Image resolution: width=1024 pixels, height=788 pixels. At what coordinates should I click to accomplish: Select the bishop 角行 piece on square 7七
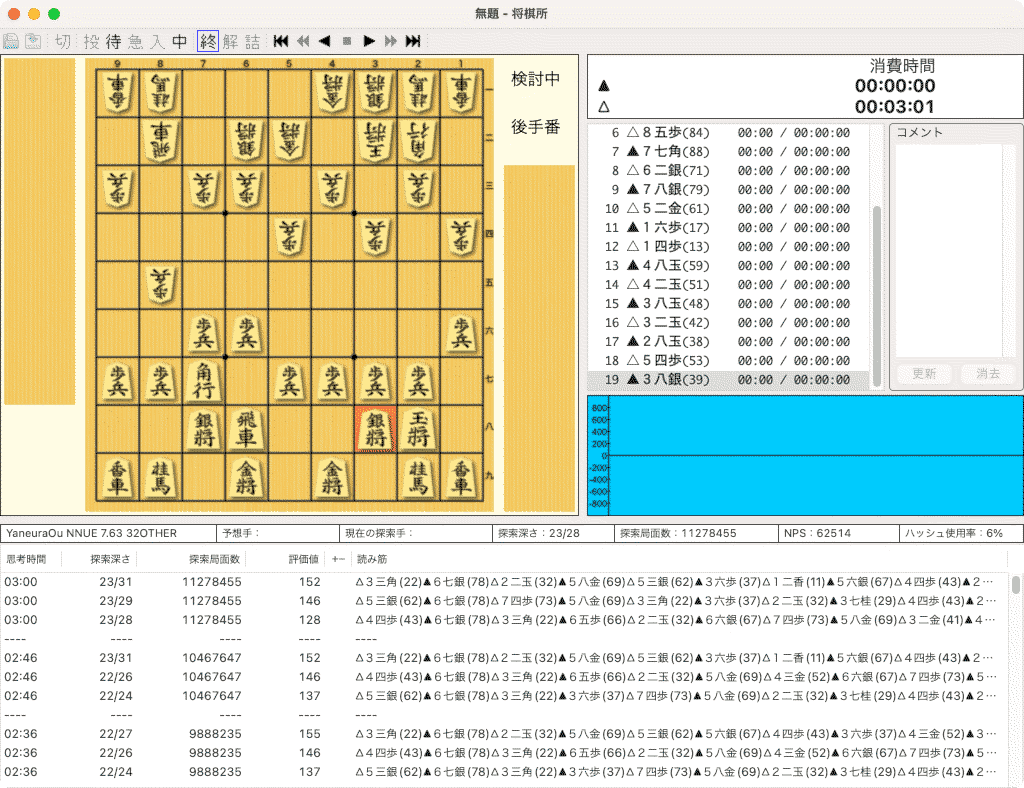tap(204, 381)
